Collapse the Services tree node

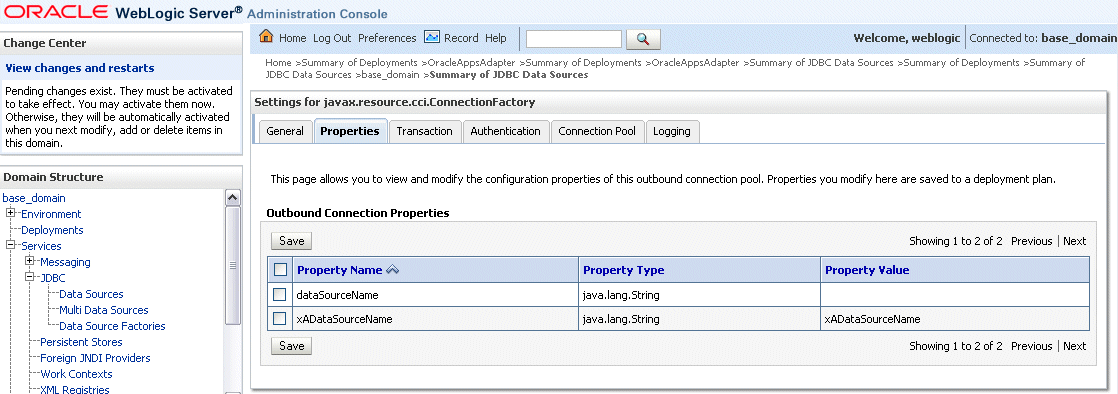click(x=11, y=245)
